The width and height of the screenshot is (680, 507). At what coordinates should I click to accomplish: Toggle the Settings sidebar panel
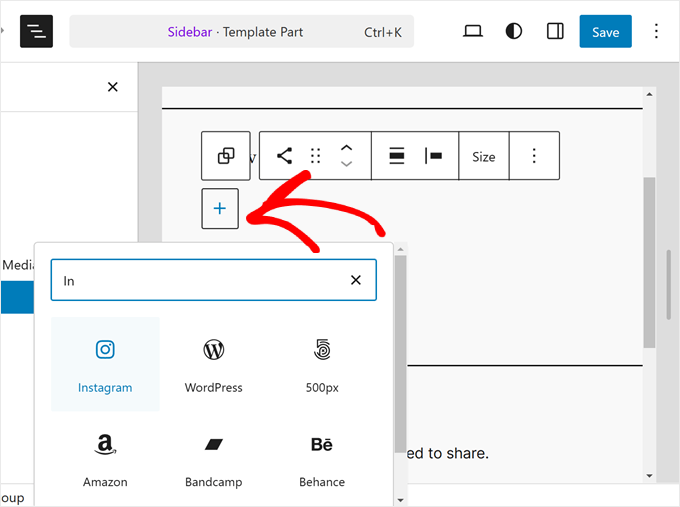(555, 31)
